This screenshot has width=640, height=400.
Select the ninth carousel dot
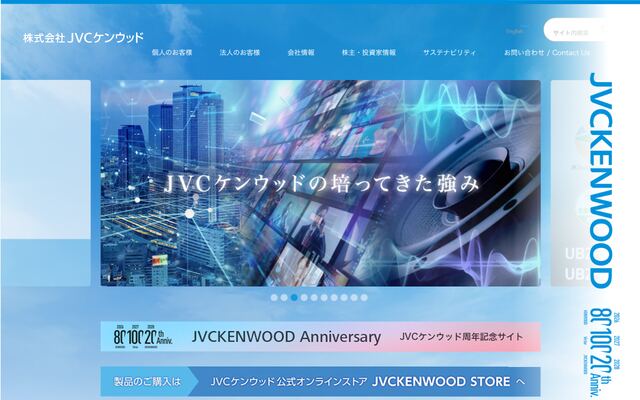(354, 298)
